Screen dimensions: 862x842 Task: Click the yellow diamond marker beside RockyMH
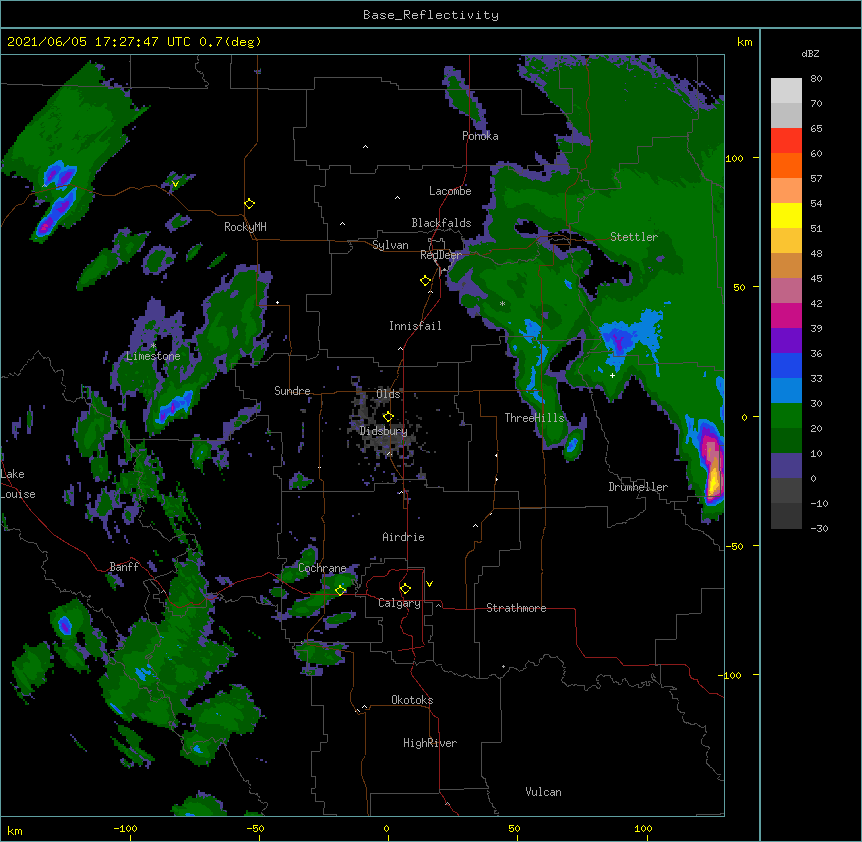[249, 204]
